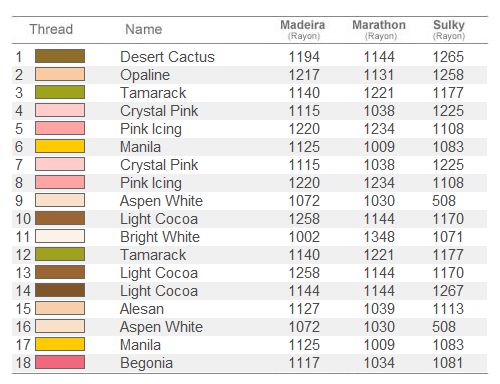Viewport: 500px width, 384px height.
Task: Click the Thread column header
Action: point(51,29)
